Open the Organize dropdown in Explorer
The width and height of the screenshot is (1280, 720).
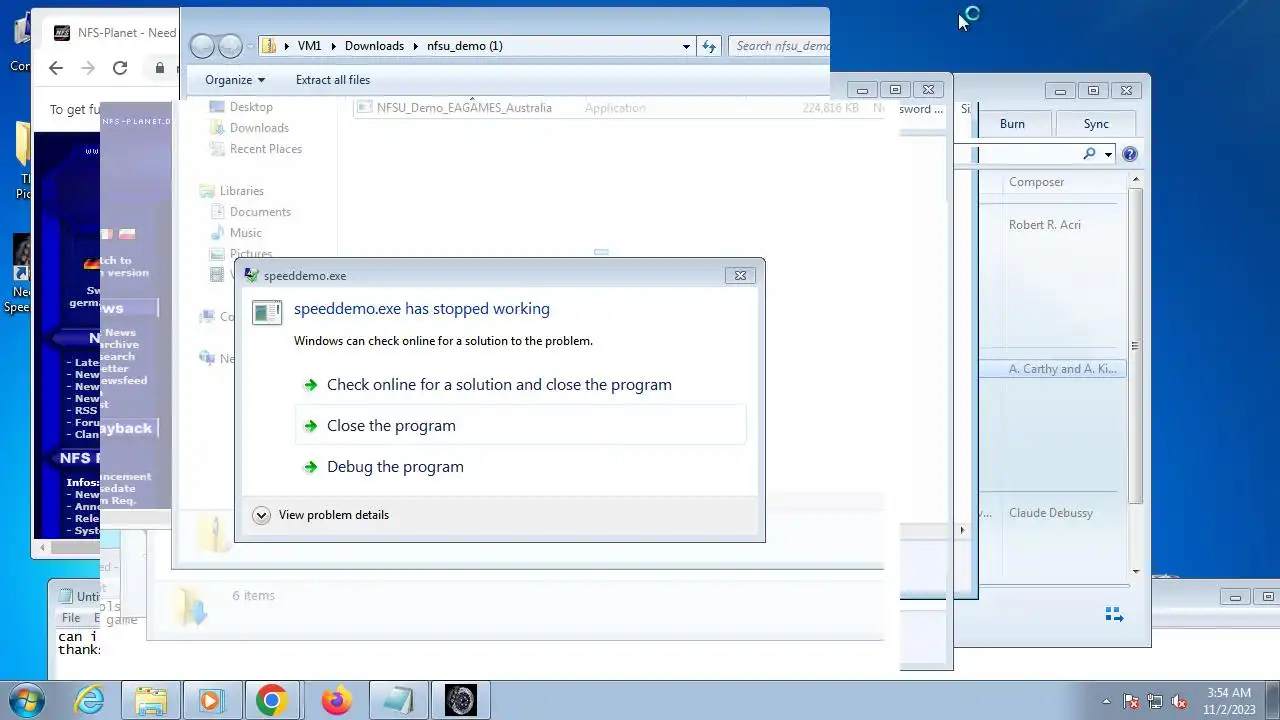(235, 80)
